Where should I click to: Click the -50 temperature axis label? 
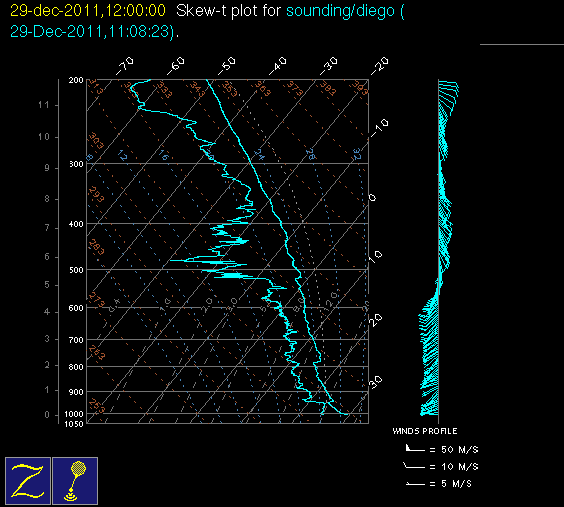point(227,66)
